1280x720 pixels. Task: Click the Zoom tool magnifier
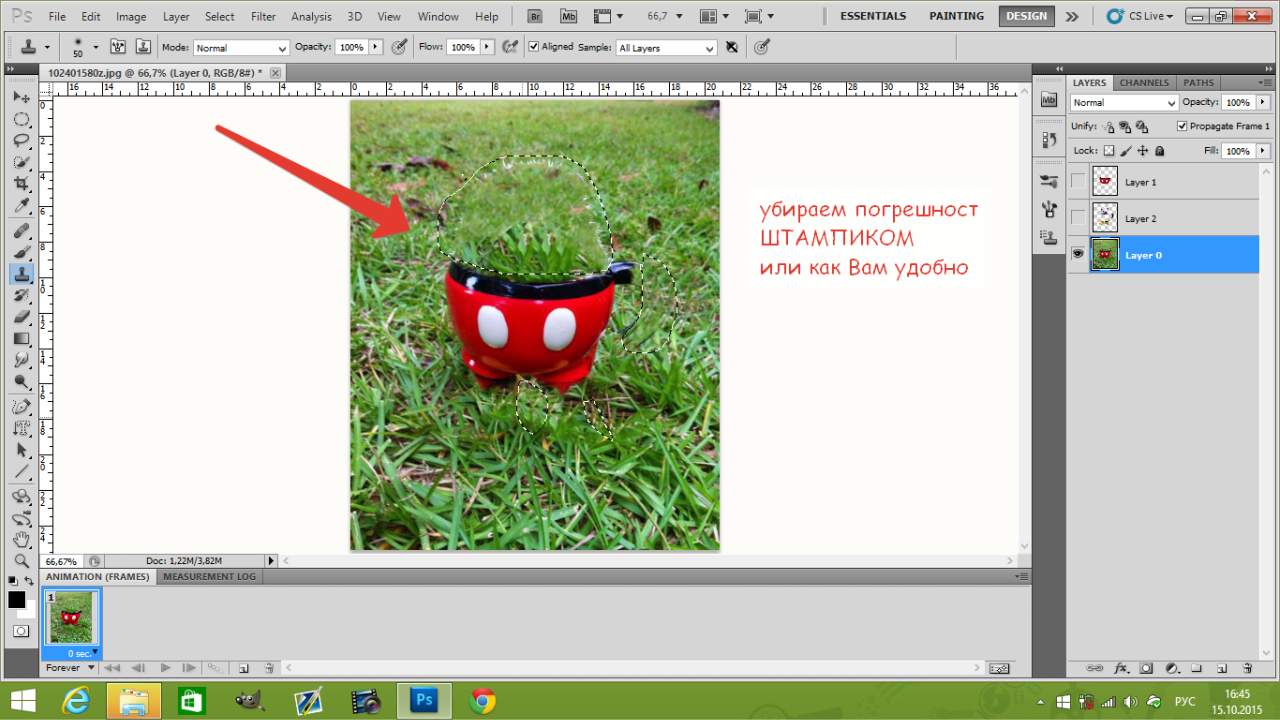tap(21, 561)
